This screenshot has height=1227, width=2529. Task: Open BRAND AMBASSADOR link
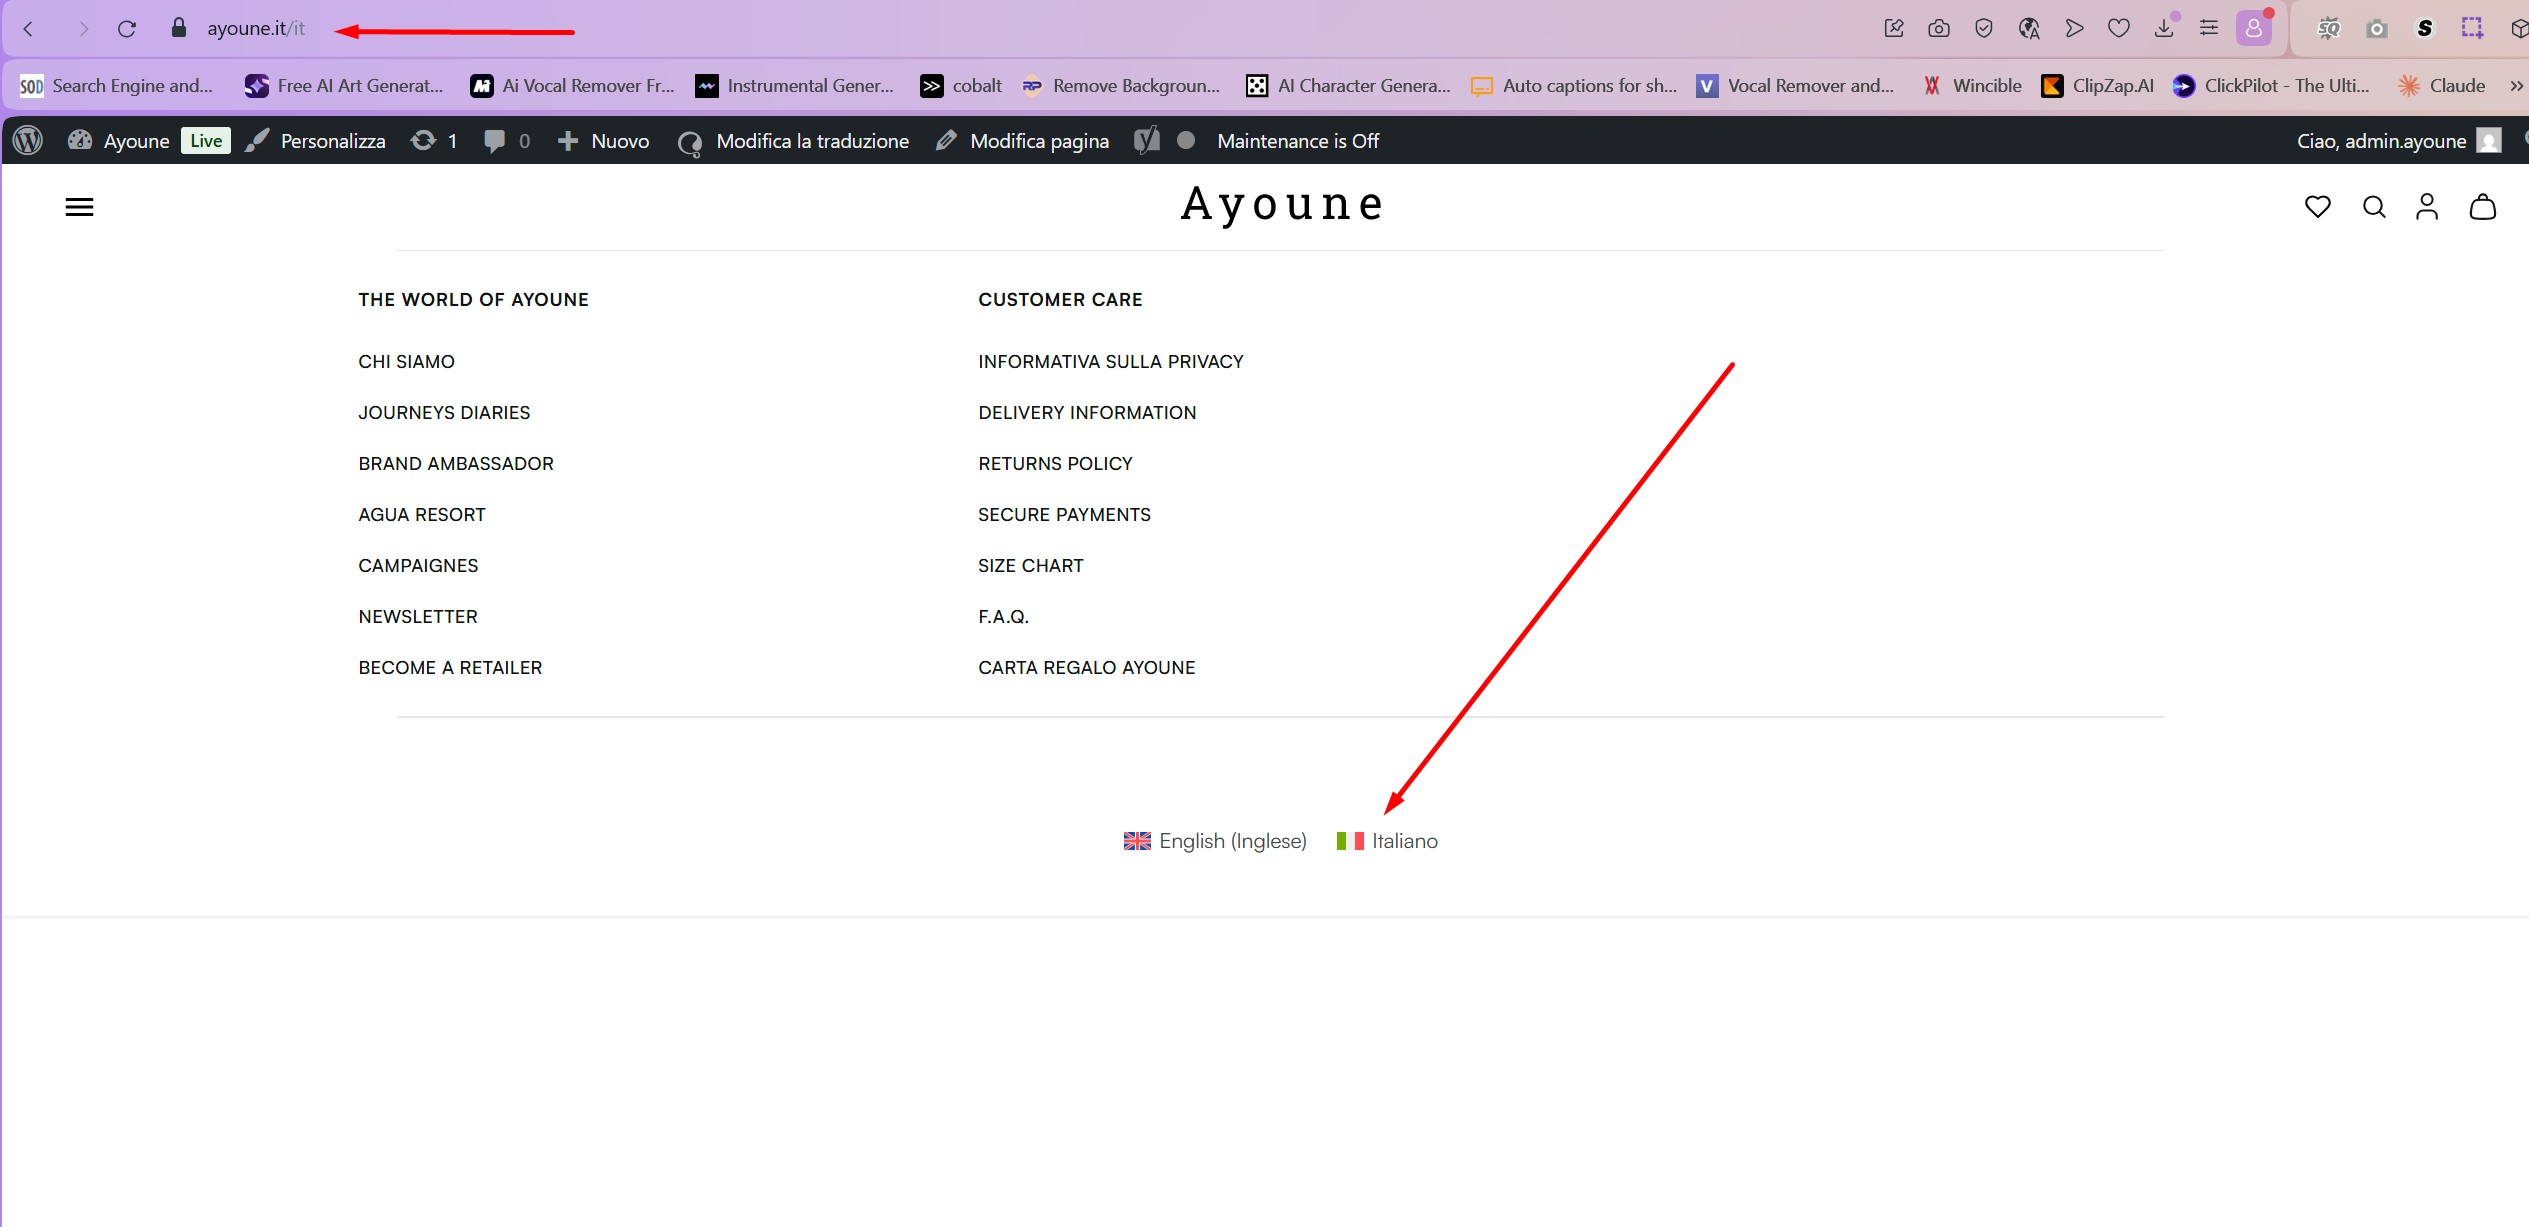pyautogui.click(x=456, y=464)
